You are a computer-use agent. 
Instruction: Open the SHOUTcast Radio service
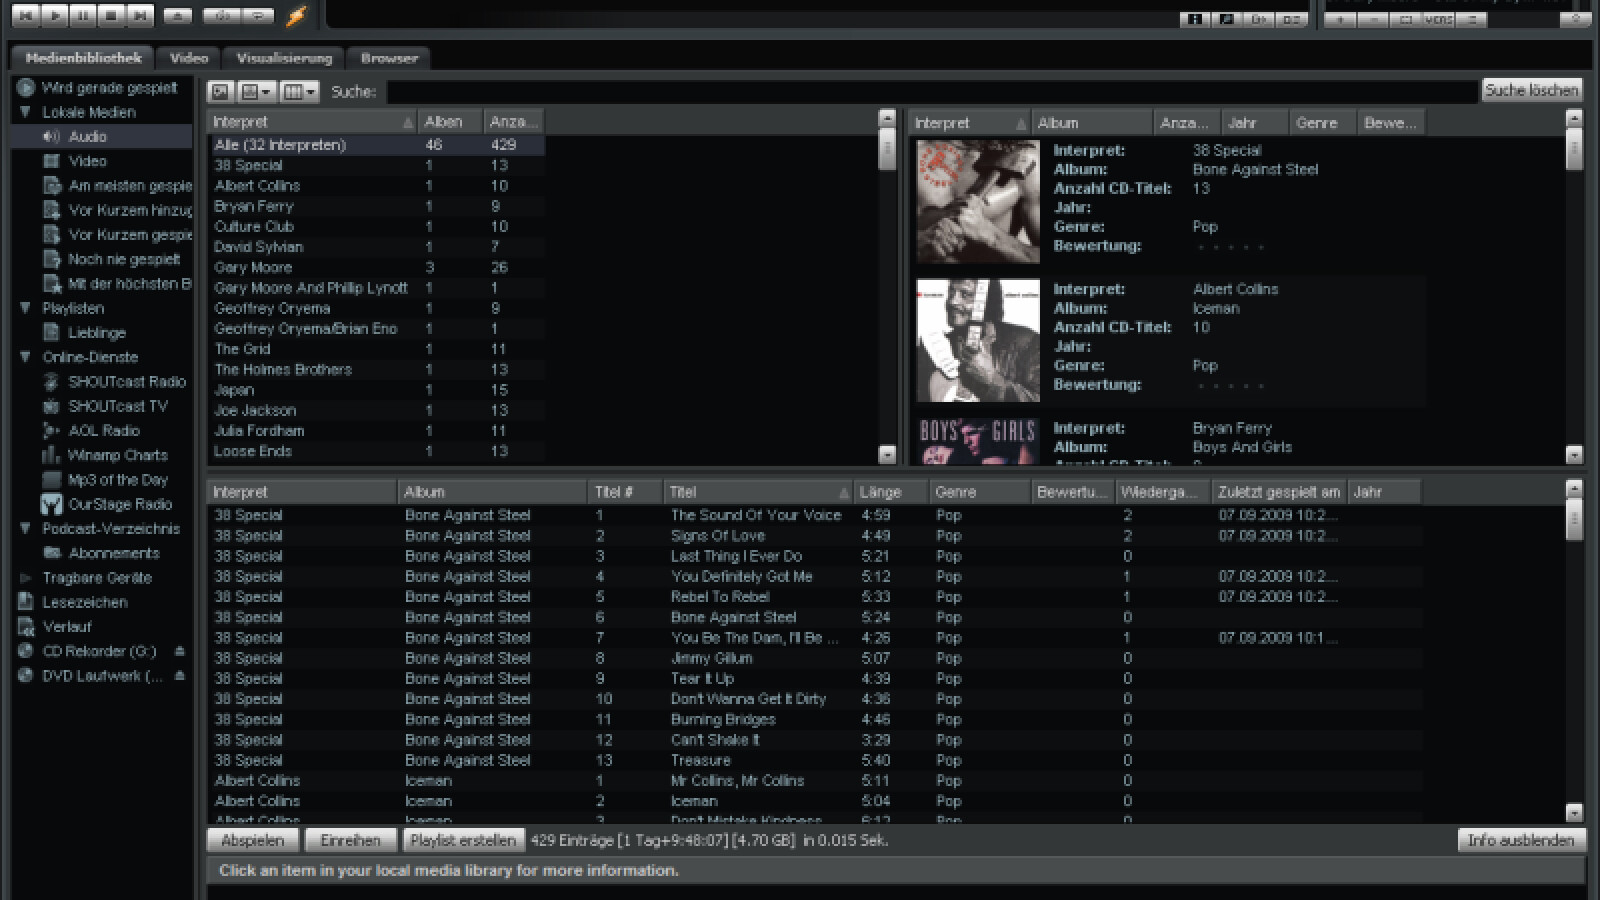(126, 382)
